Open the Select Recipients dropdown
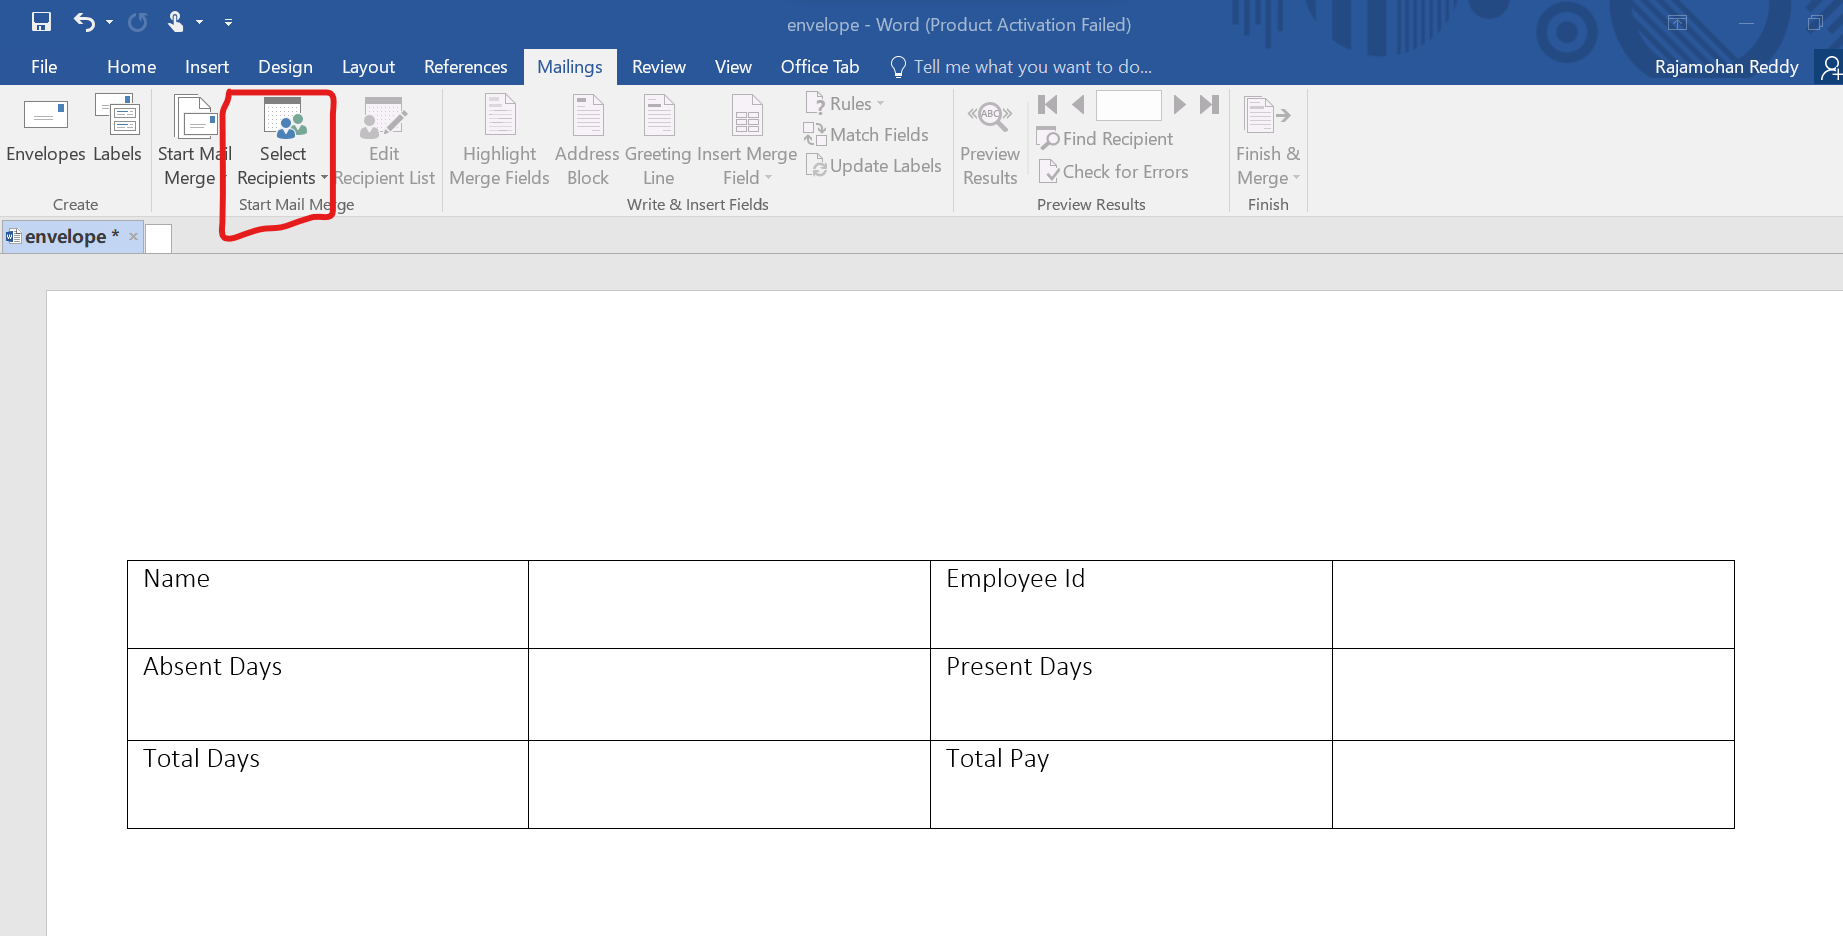The height and width of the screenshot is (936, 1843). (x=283, y=140)
